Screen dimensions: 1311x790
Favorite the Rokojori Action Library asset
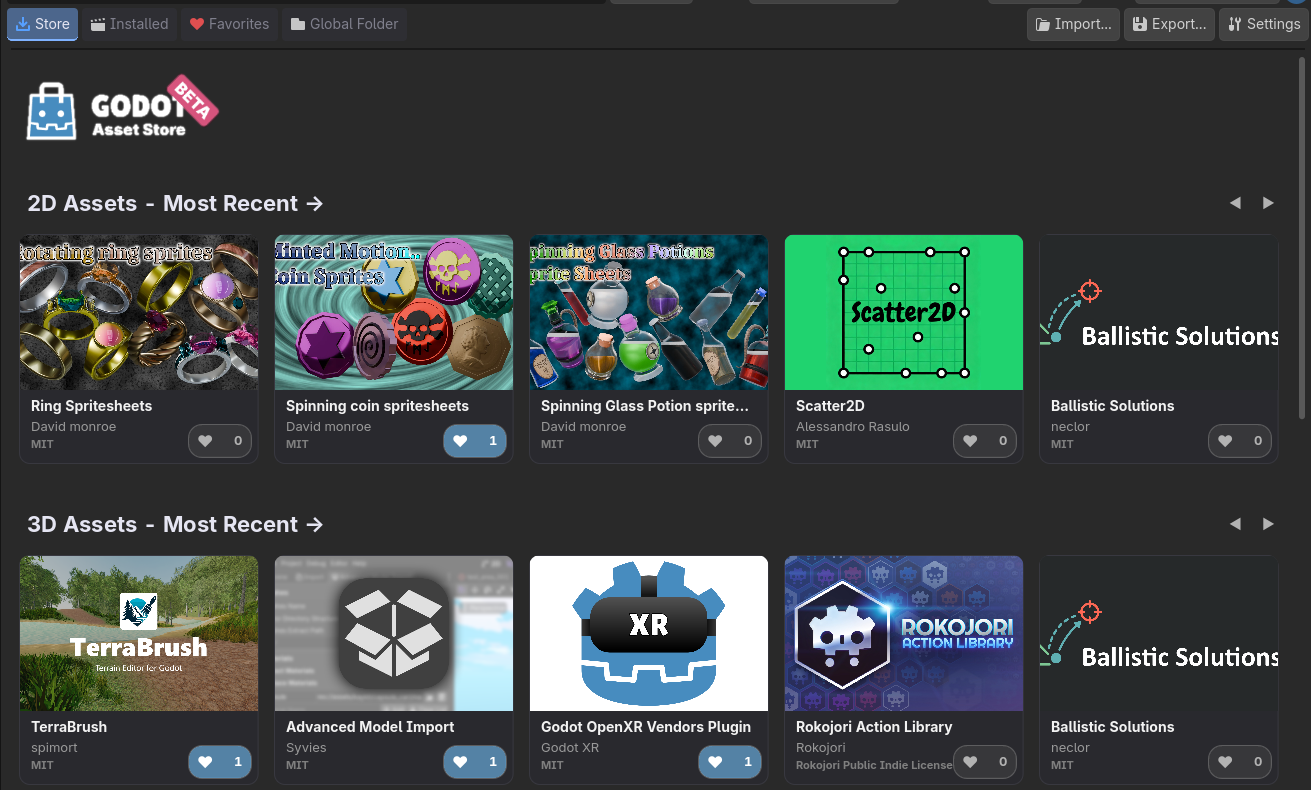(985, 762)
